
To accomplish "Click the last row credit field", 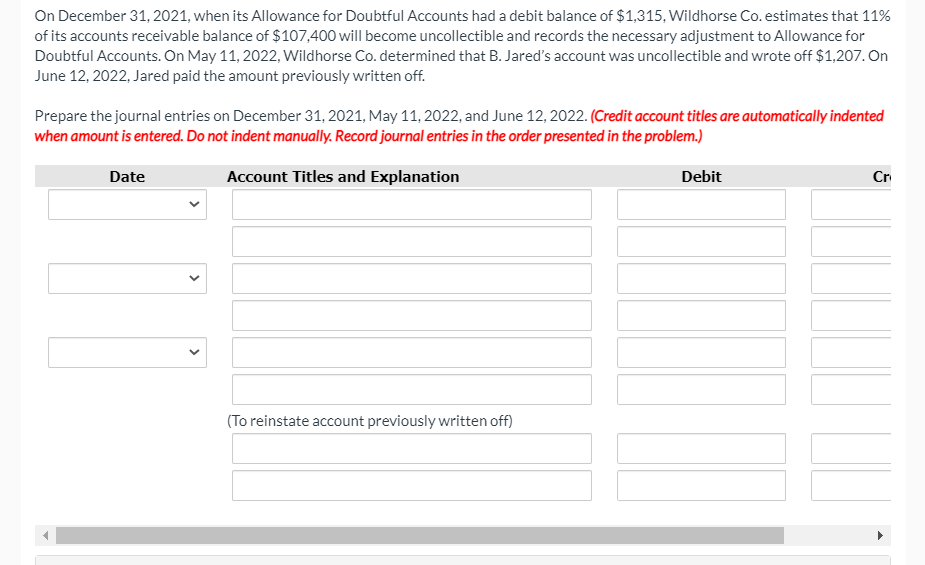I will (851, 485).
